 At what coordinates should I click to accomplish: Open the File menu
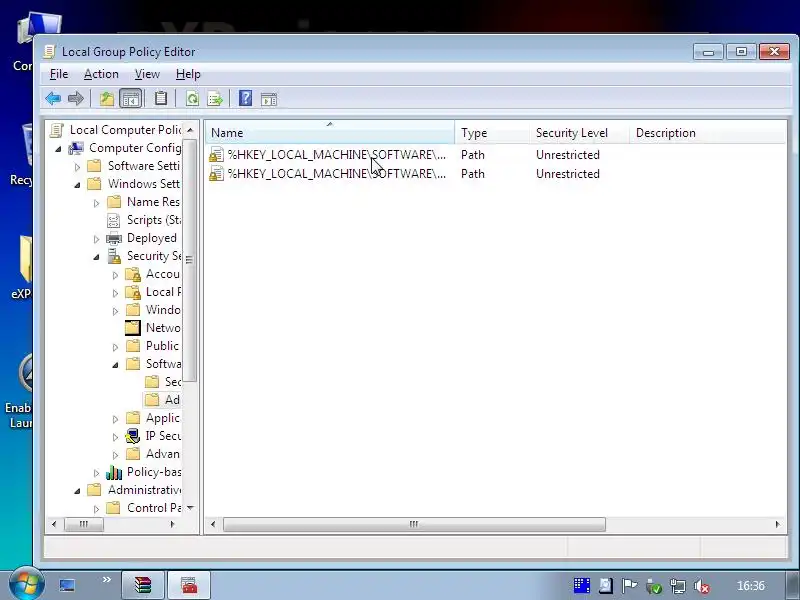[59, 74]
